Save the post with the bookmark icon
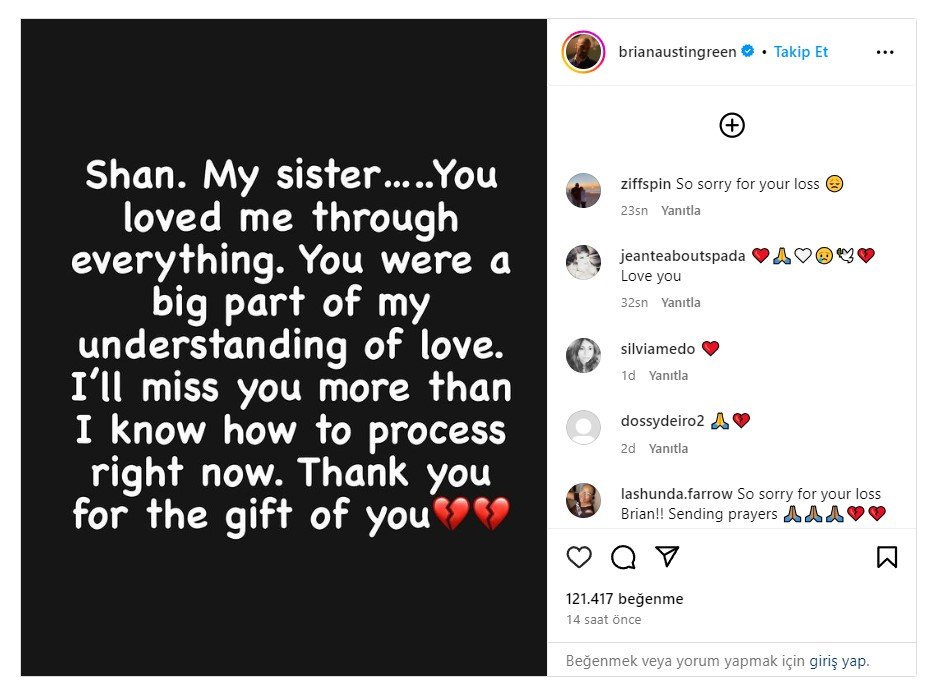The image size is (944, 692). [x=888, y=557]
